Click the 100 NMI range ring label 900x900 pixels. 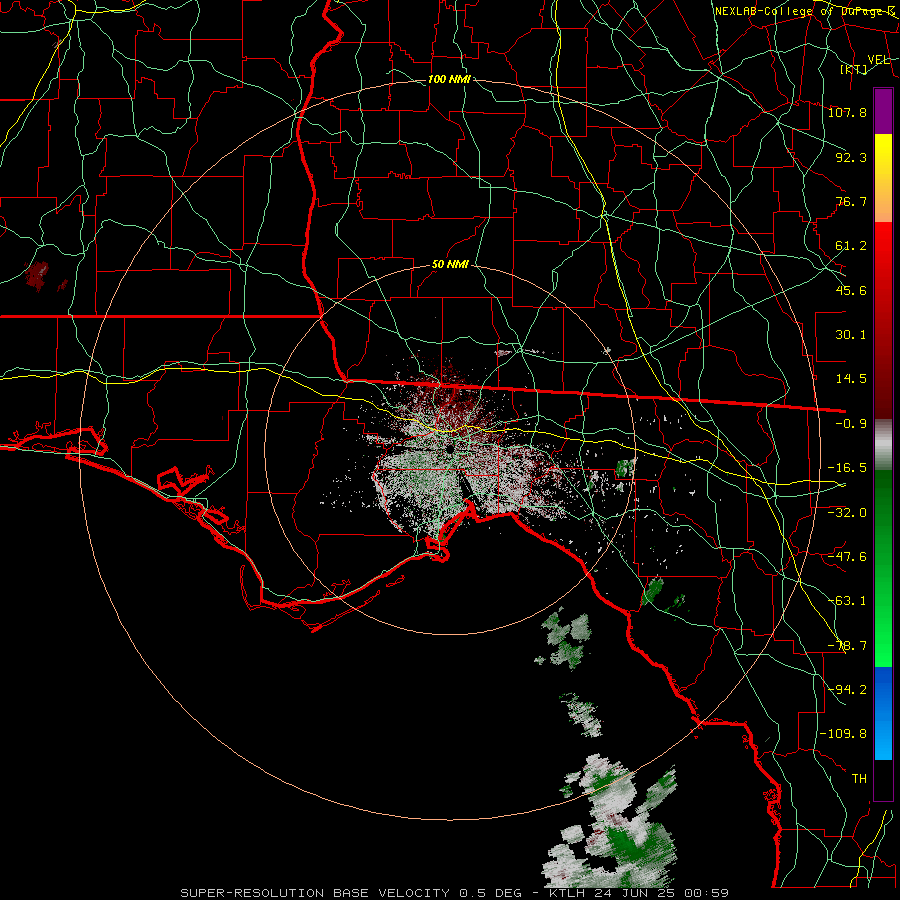pos(449,79)
